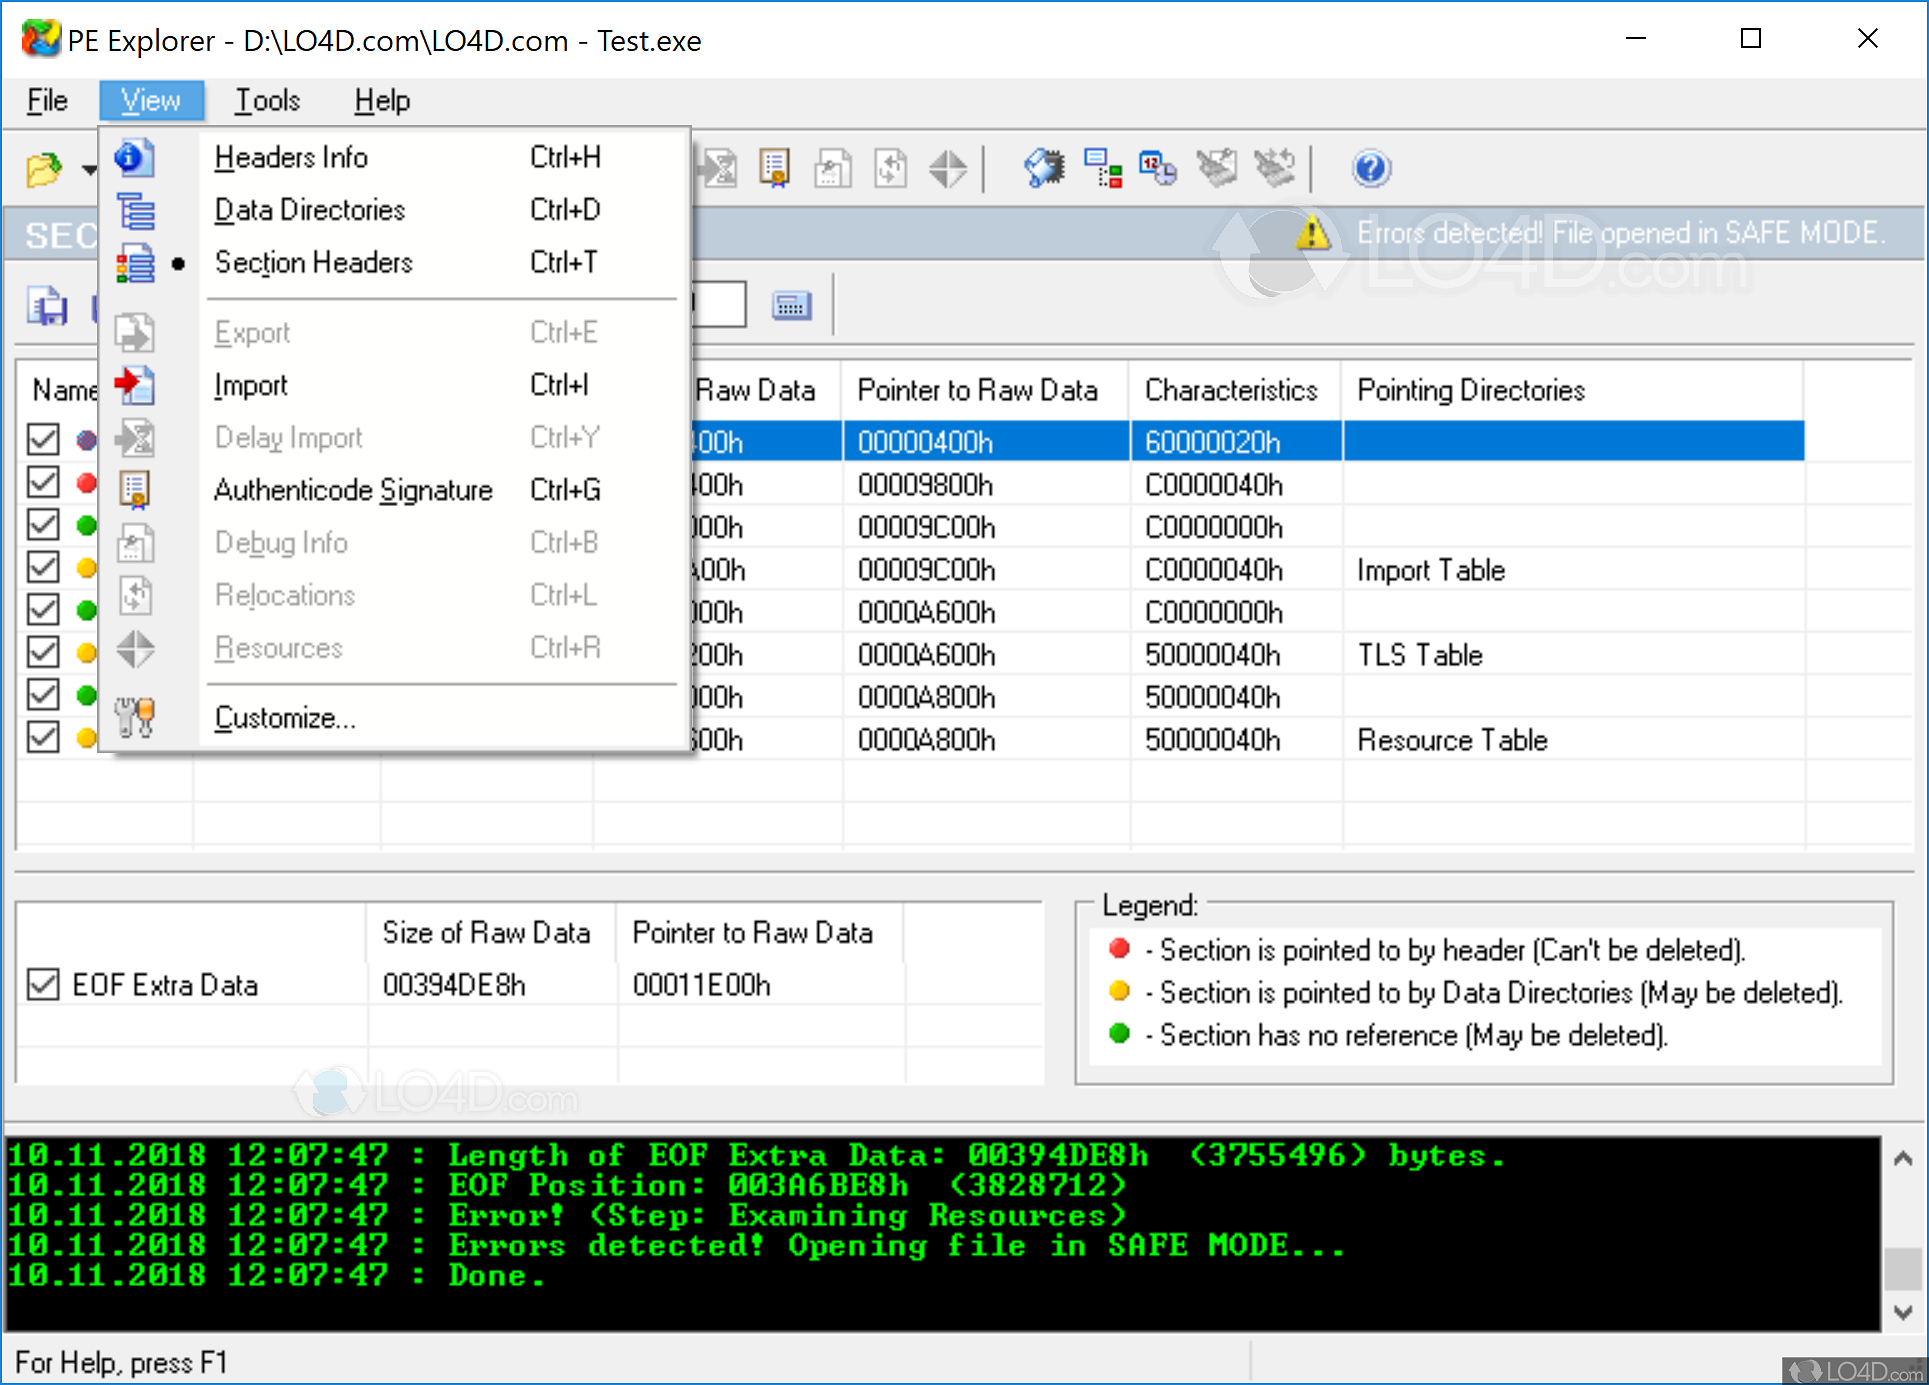Open the Help menu
The height and width of the screenshot is (1385, 1929).
[x=382, y=101]
